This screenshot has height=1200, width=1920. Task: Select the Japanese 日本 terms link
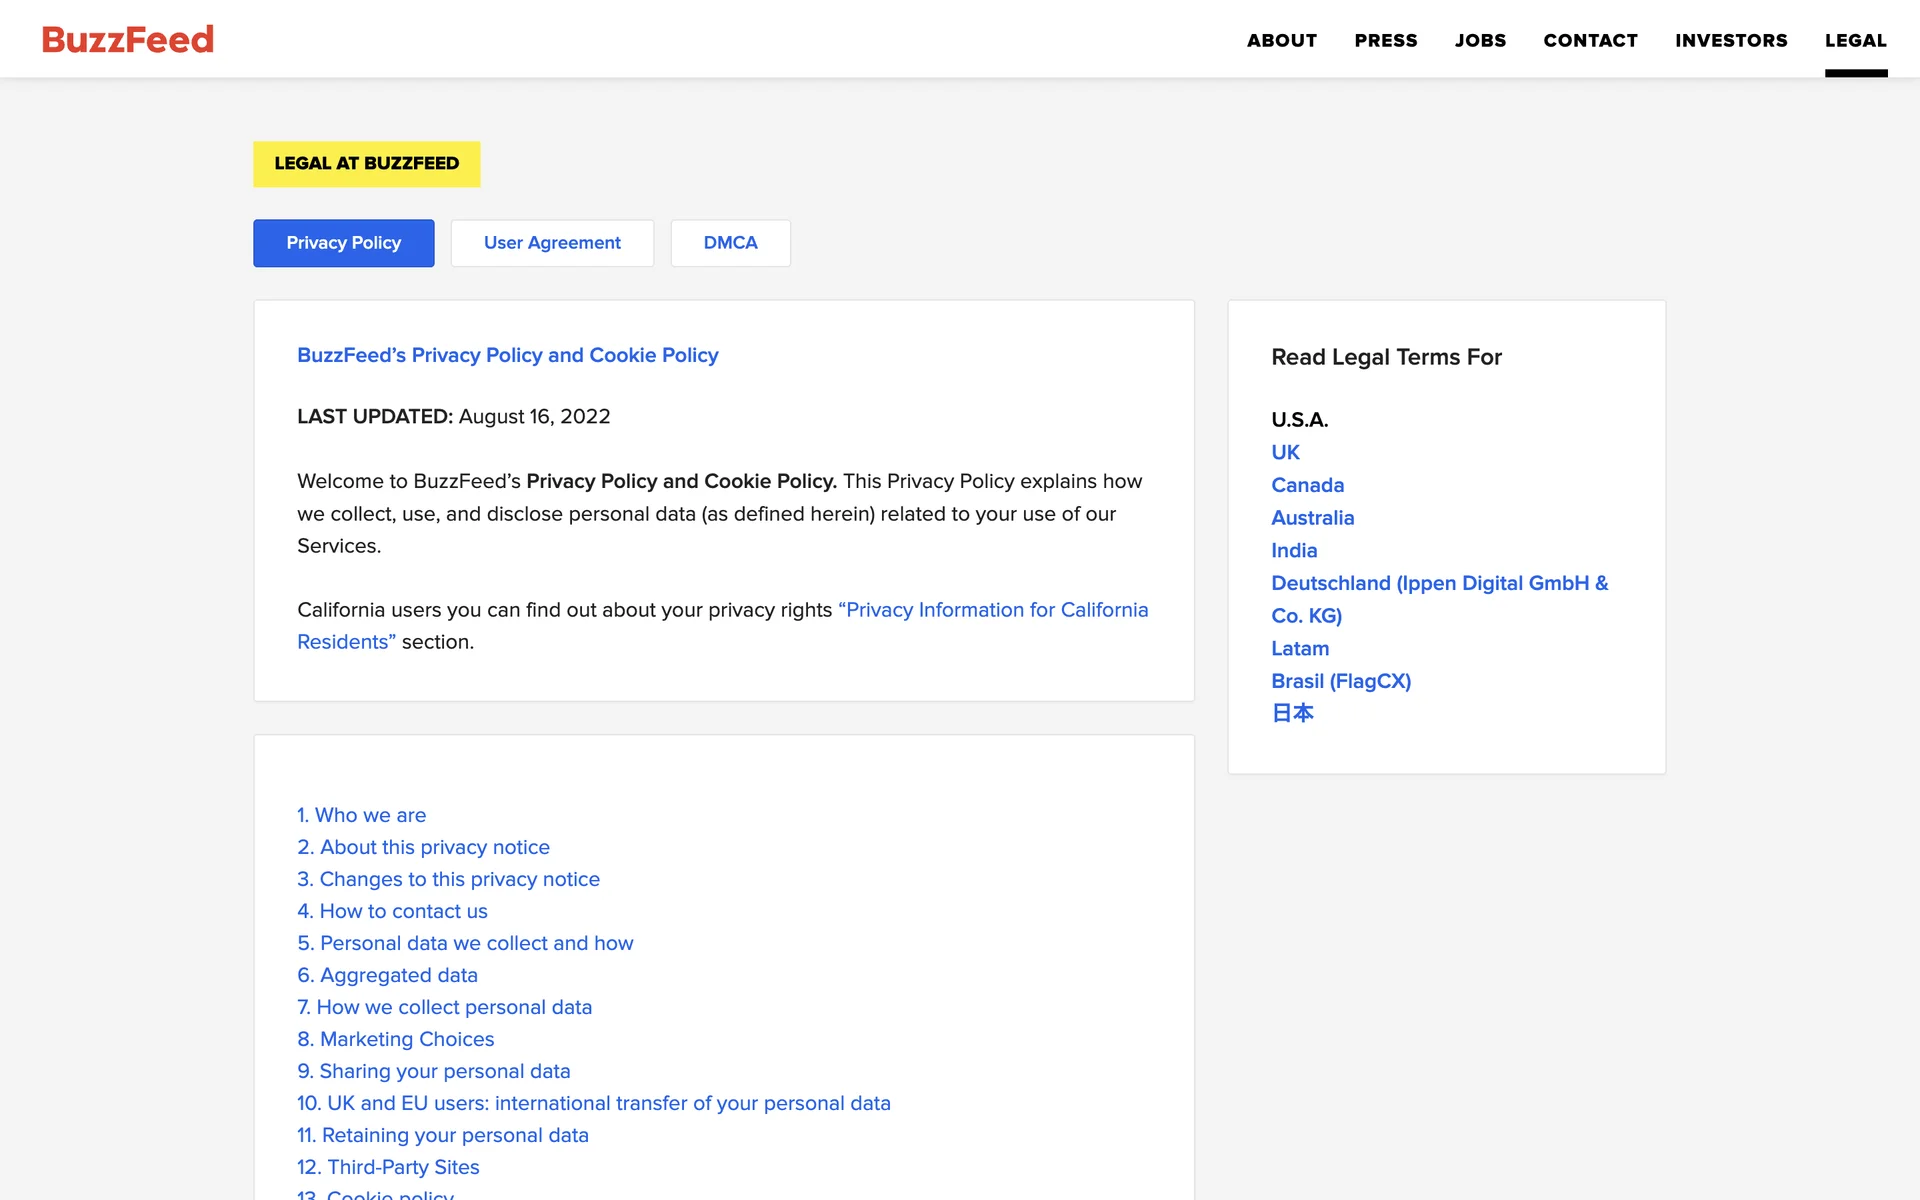pos(1292,713)
